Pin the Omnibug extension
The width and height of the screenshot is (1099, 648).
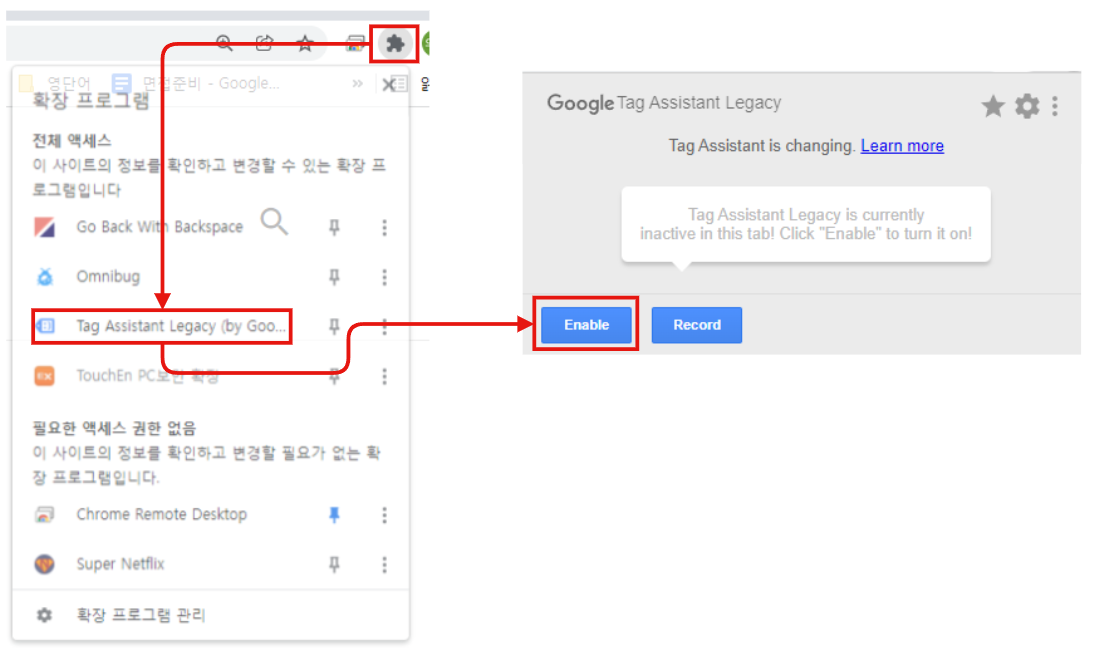click(x=334, y=277)
